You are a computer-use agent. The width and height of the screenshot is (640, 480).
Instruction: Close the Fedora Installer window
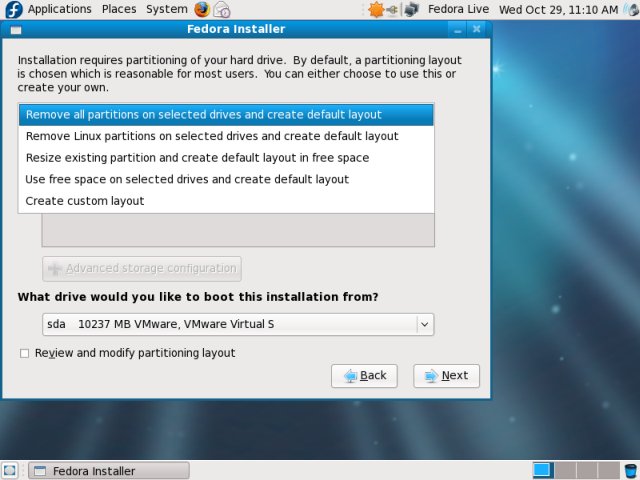coord(476,29)
